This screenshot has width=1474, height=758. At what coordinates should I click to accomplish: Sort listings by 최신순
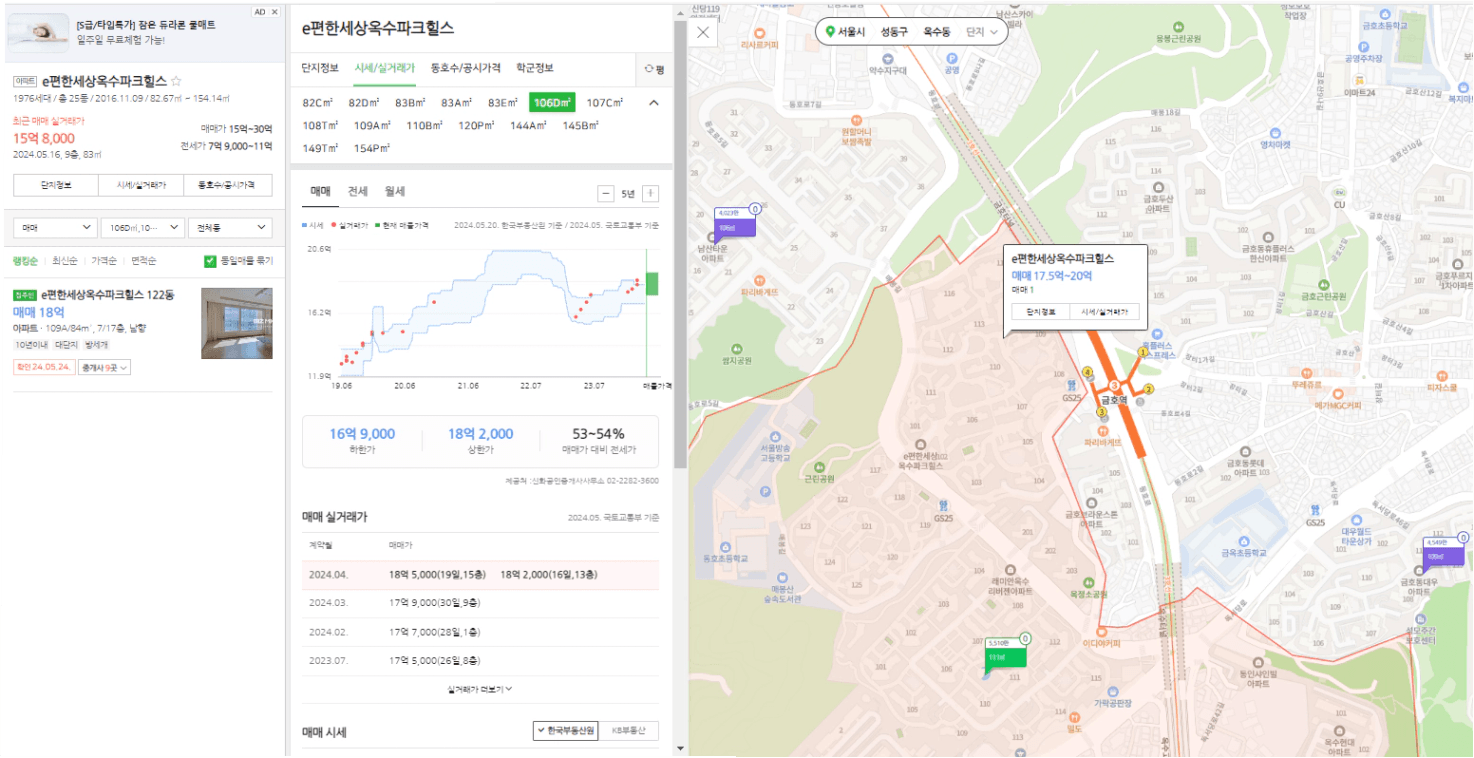tap(65, 261)
